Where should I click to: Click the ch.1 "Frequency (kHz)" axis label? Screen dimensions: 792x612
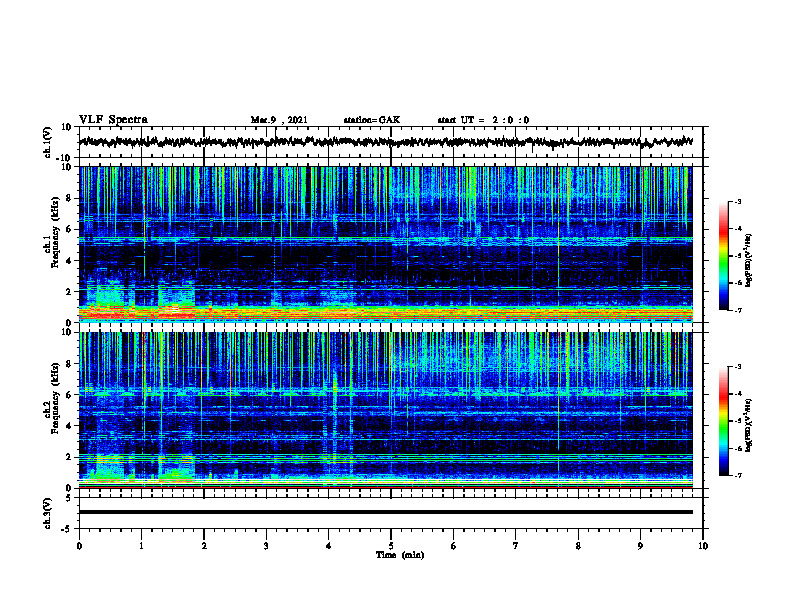coord(55,233)
